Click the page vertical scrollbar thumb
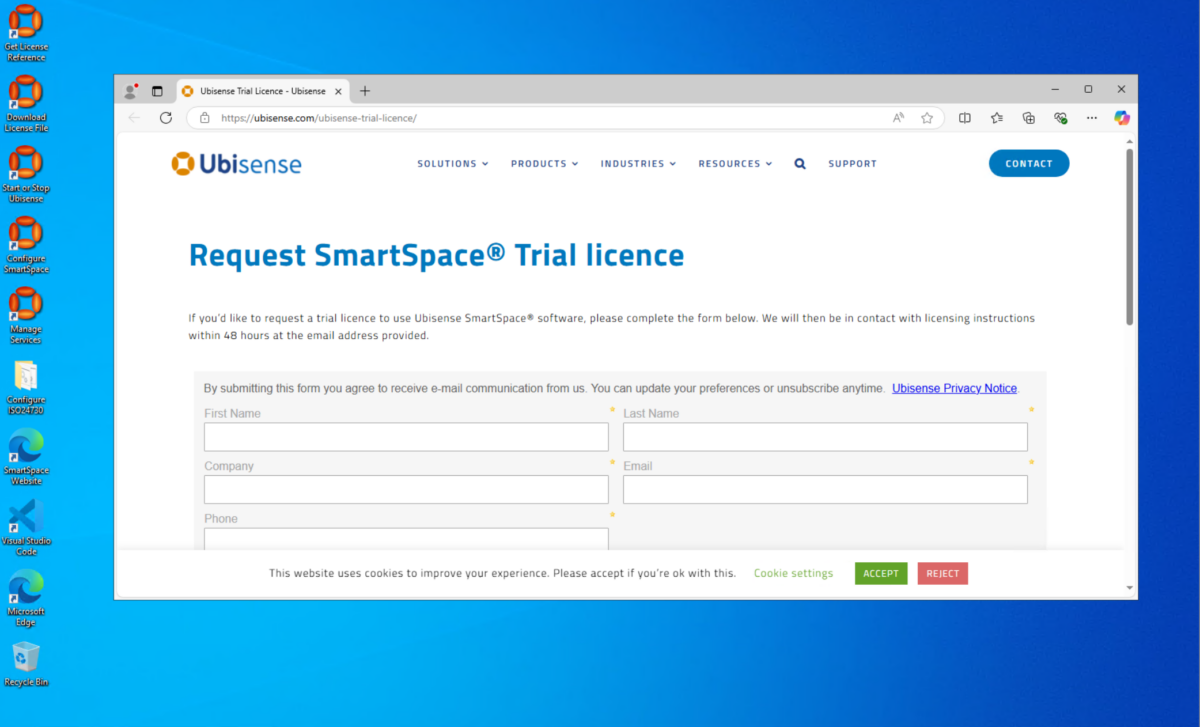Viewport: 1200px width, 727px height. click(x=1130, y=237)
